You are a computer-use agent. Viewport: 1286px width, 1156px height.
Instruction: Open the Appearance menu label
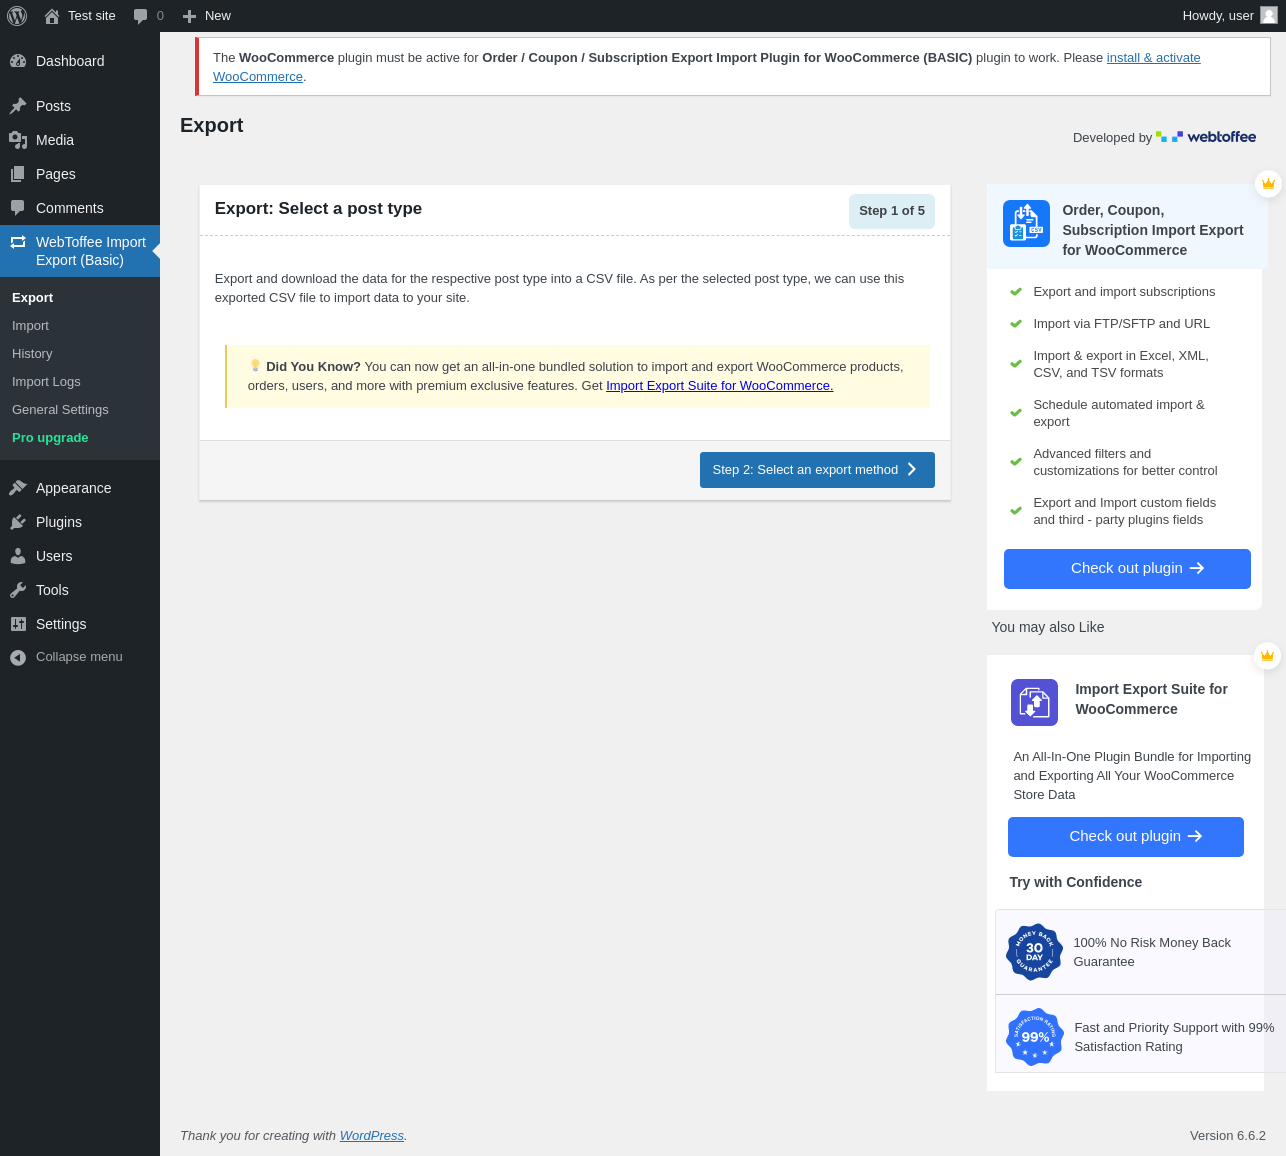click(74, 488)
